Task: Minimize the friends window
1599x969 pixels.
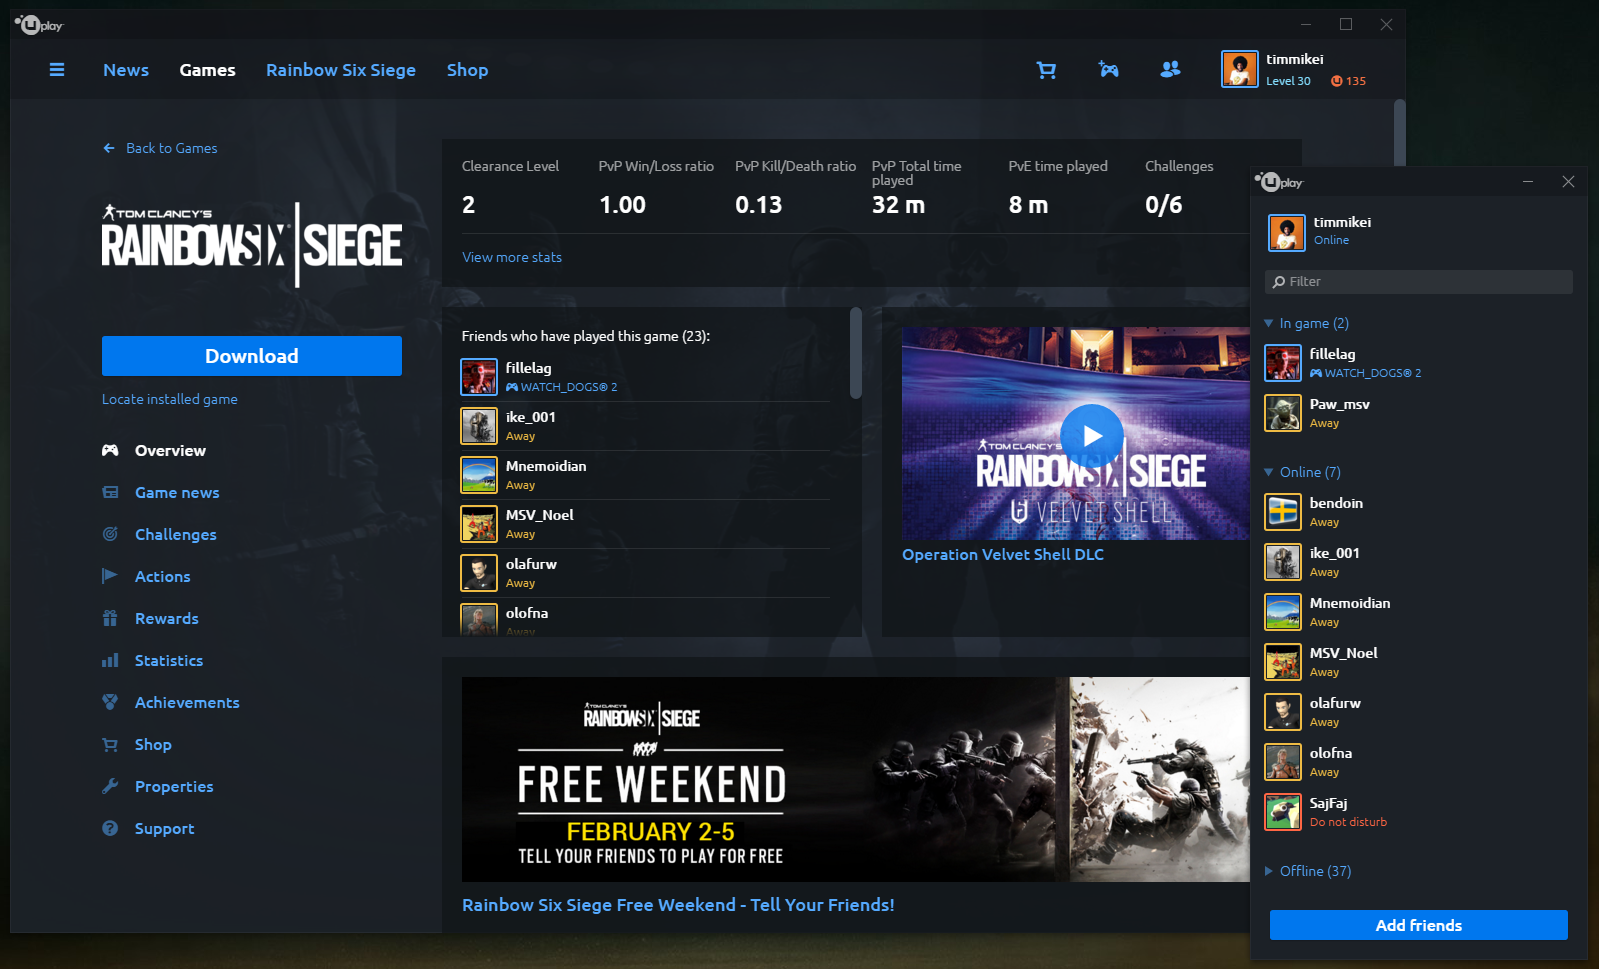Action: 1528,181
